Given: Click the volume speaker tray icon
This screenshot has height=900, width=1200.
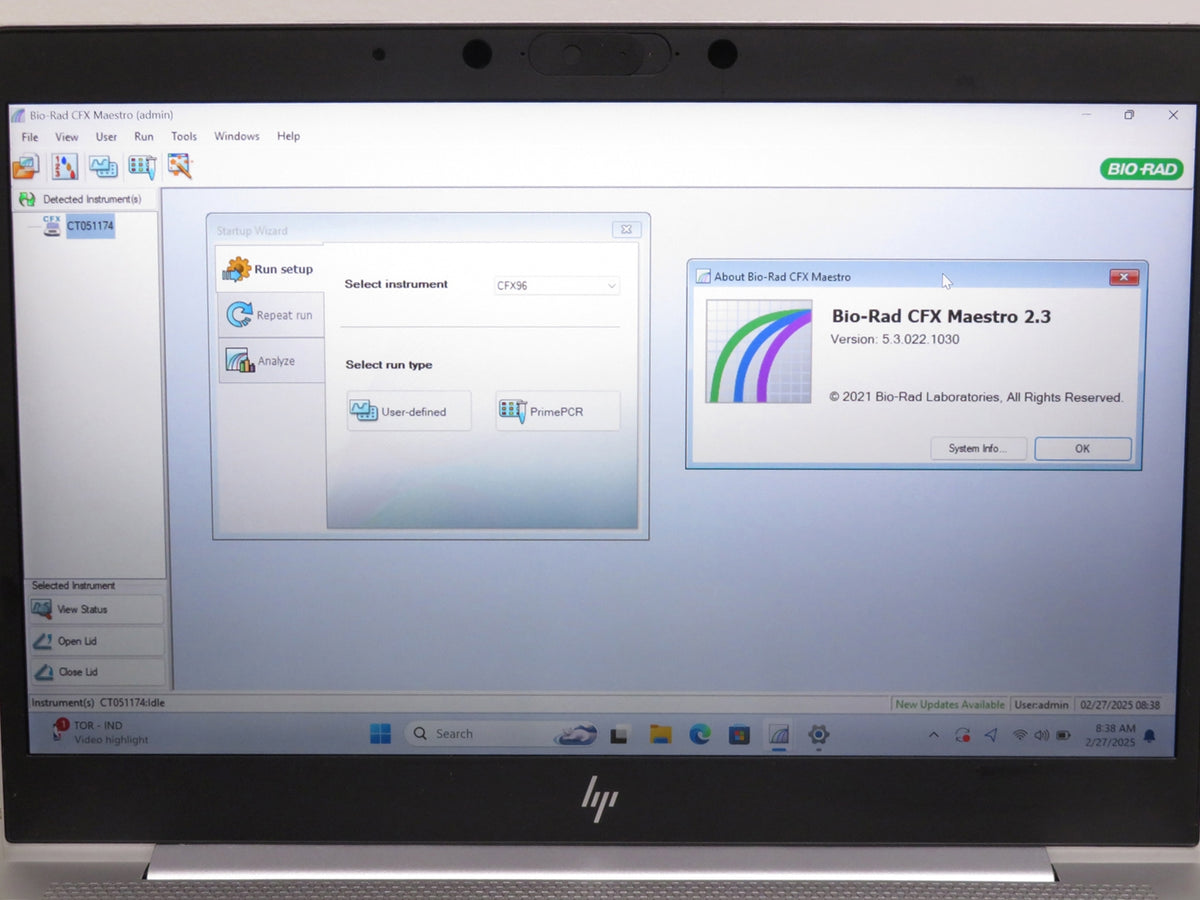Looking at the screenshot, I should (x=1041, y=735).
